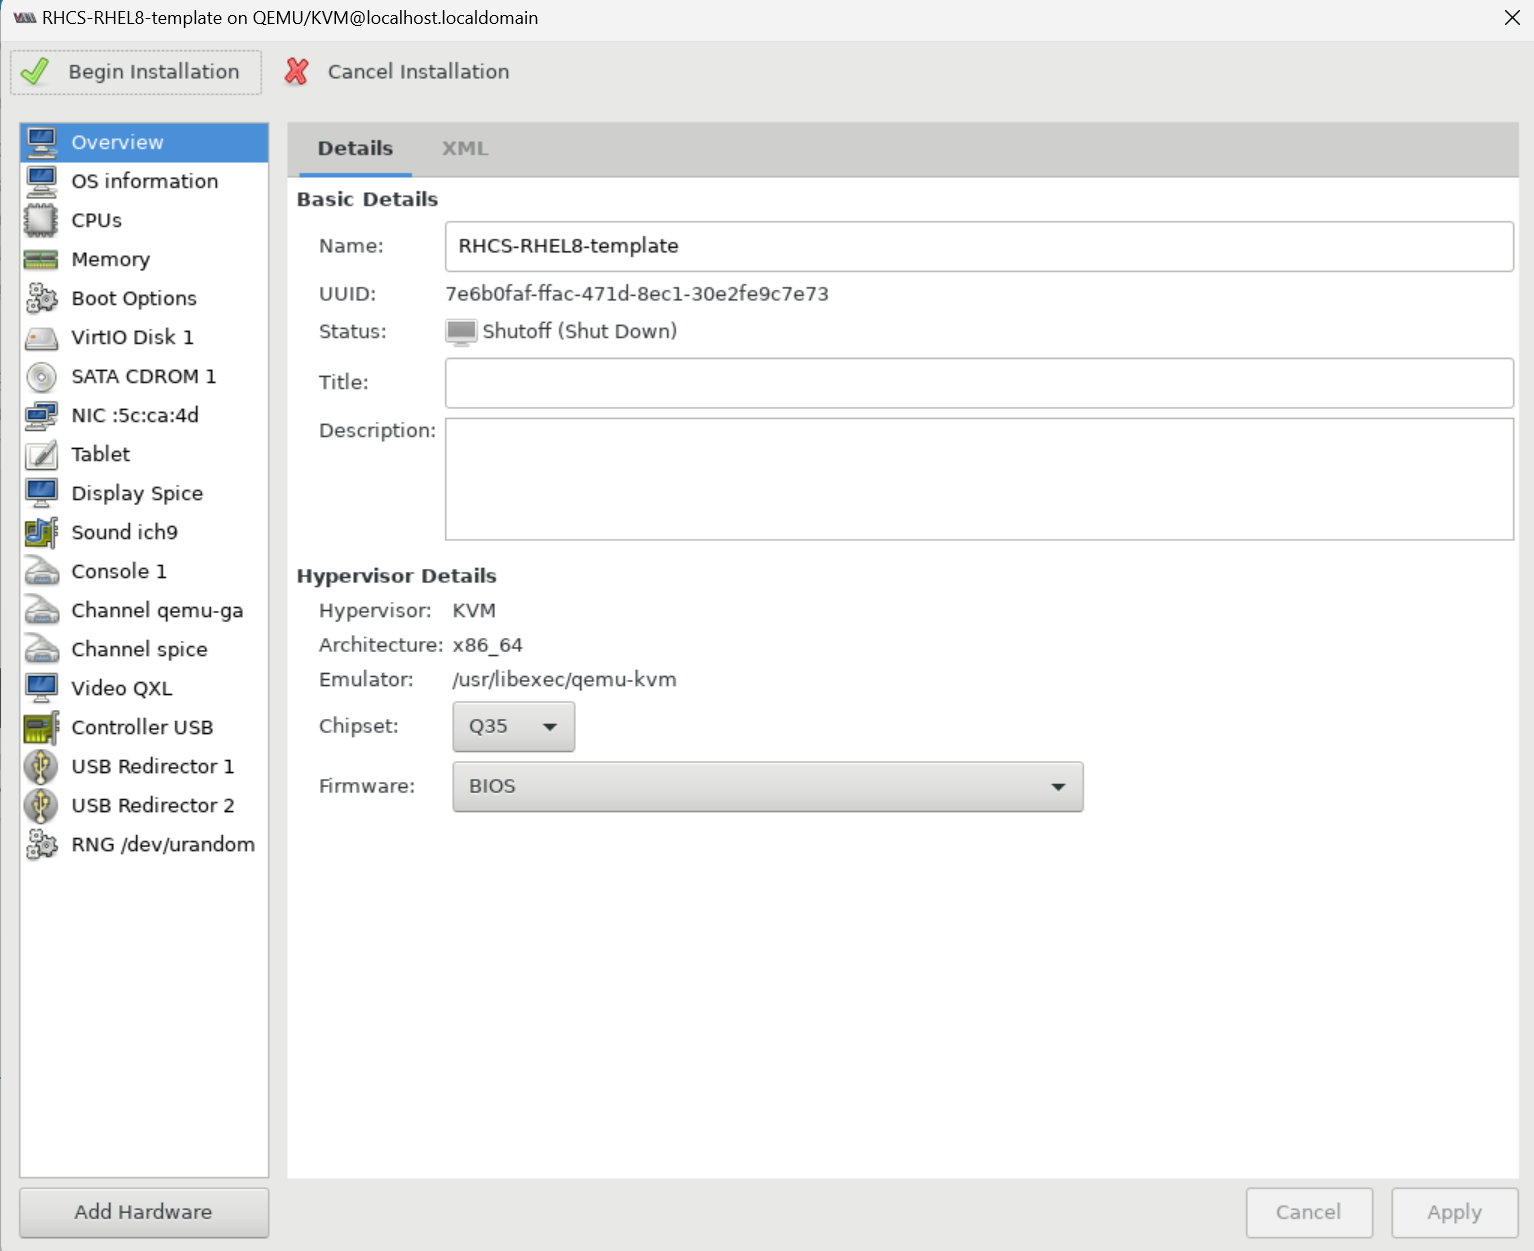
Task: Select the RNG /dev/urandom row label
Action: point(163,844)
